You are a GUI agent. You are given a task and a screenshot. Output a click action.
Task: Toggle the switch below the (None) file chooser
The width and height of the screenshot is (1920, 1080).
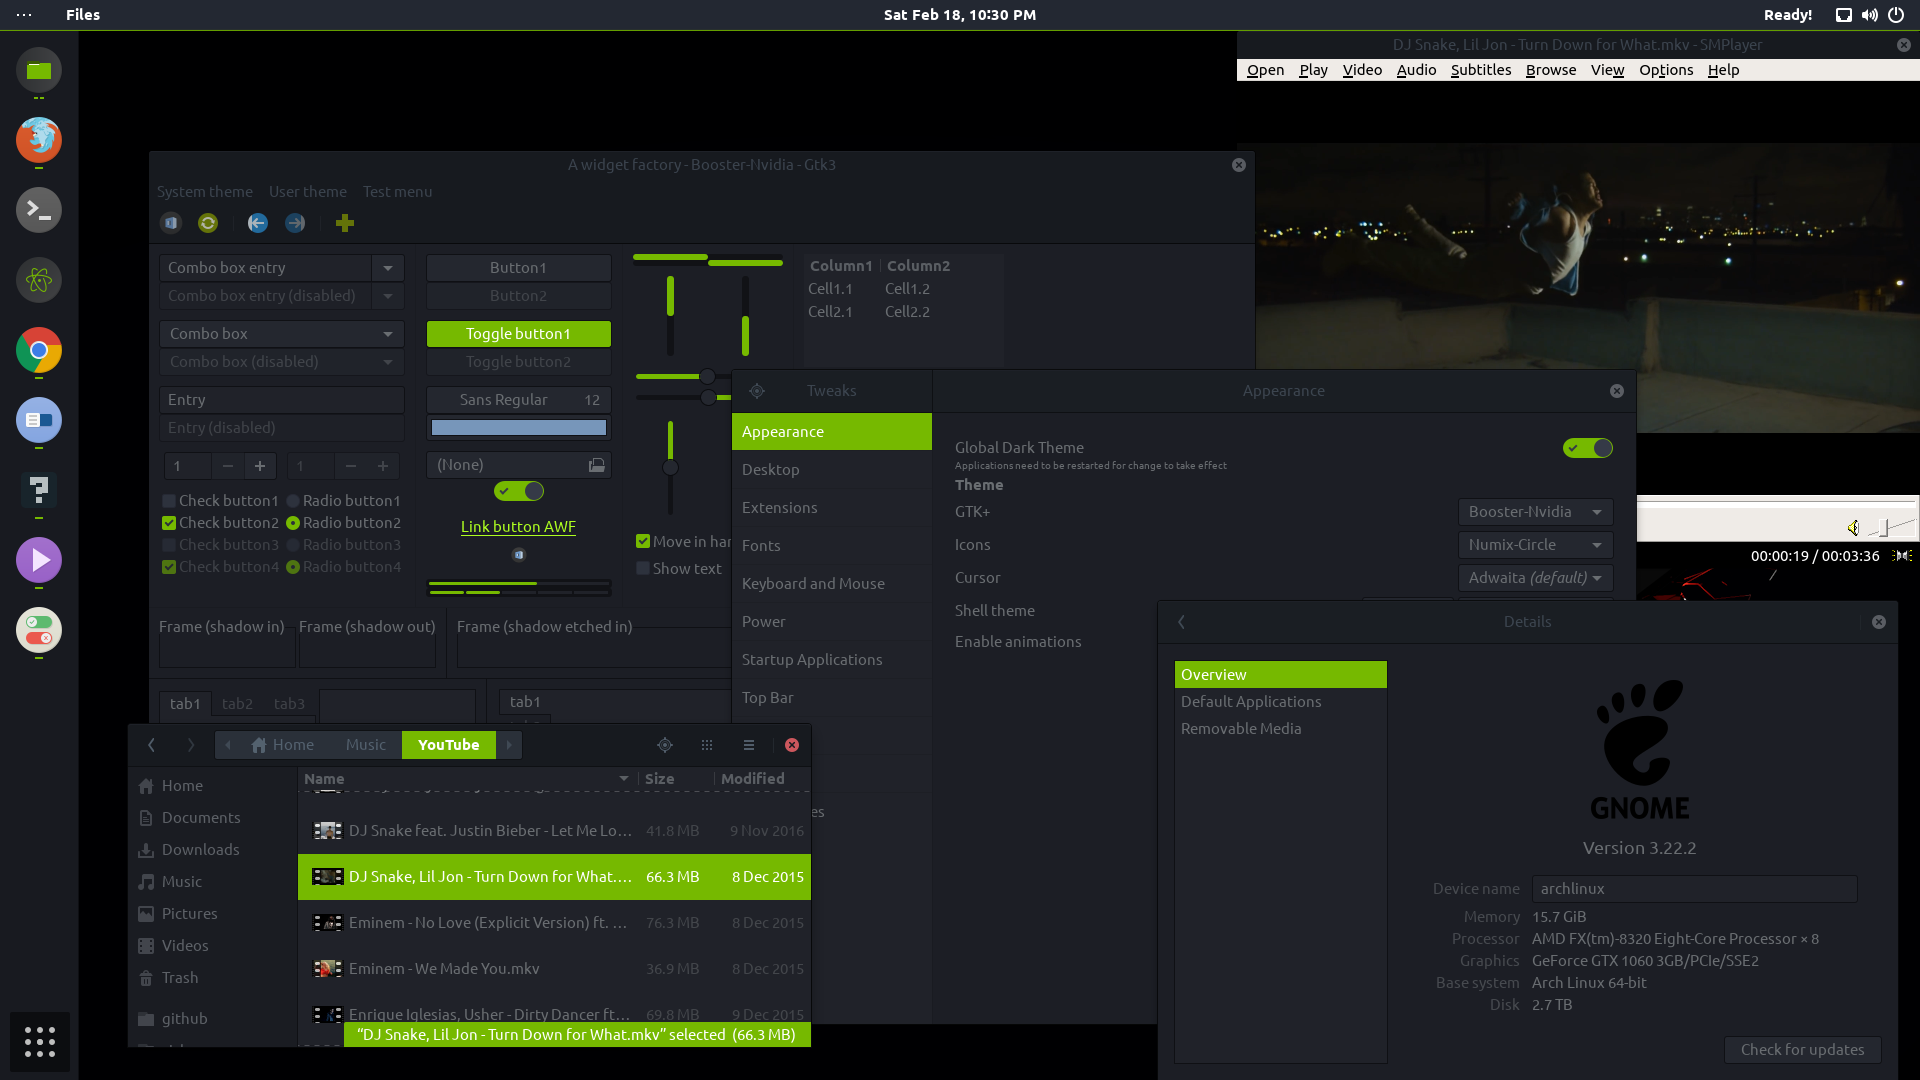(519, 491)
